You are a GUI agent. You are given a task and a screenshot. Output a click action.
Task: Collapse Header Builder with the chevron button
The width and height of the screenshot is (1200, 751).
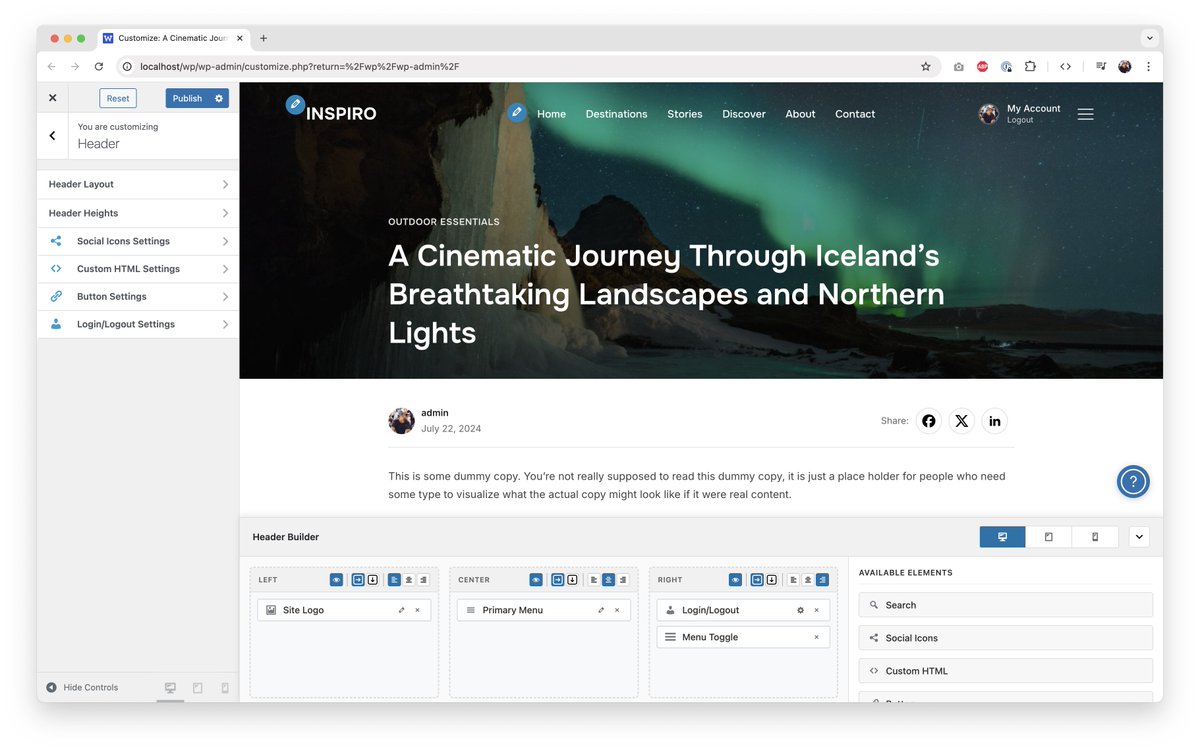click(1139, 537)
